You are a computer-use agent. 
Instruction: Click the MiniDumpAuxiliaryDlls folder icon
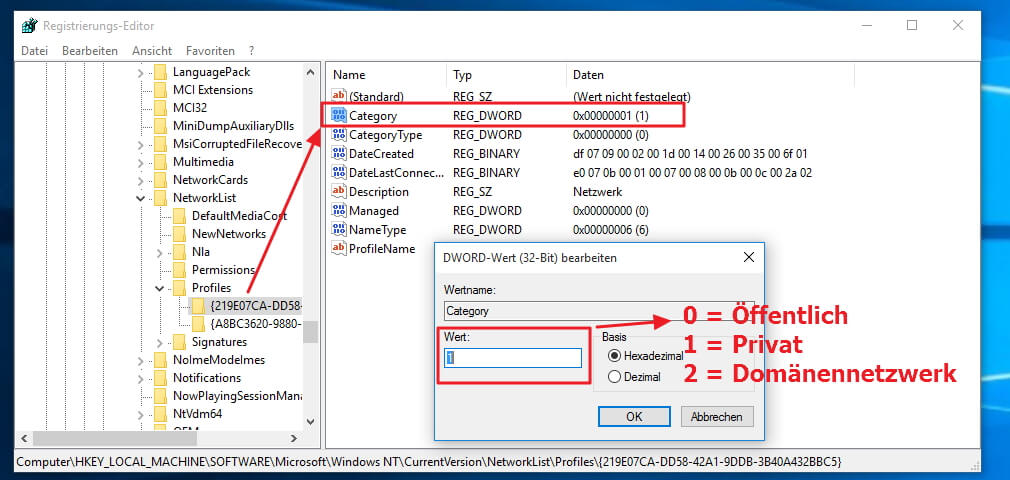click(x=160, y=126)
